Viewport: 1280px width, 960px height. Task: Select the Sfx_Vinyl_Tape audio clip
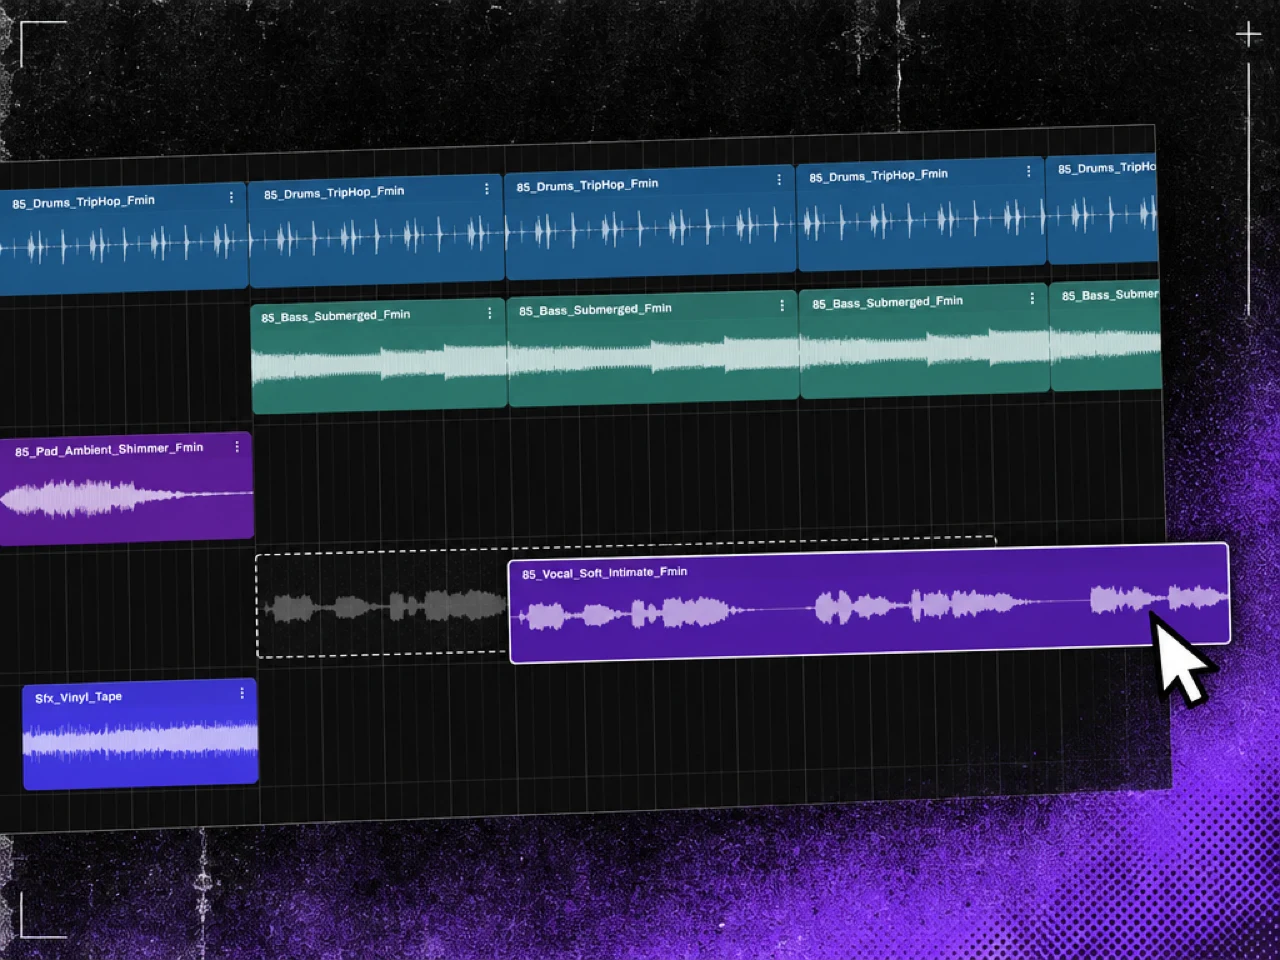point(140,734)
